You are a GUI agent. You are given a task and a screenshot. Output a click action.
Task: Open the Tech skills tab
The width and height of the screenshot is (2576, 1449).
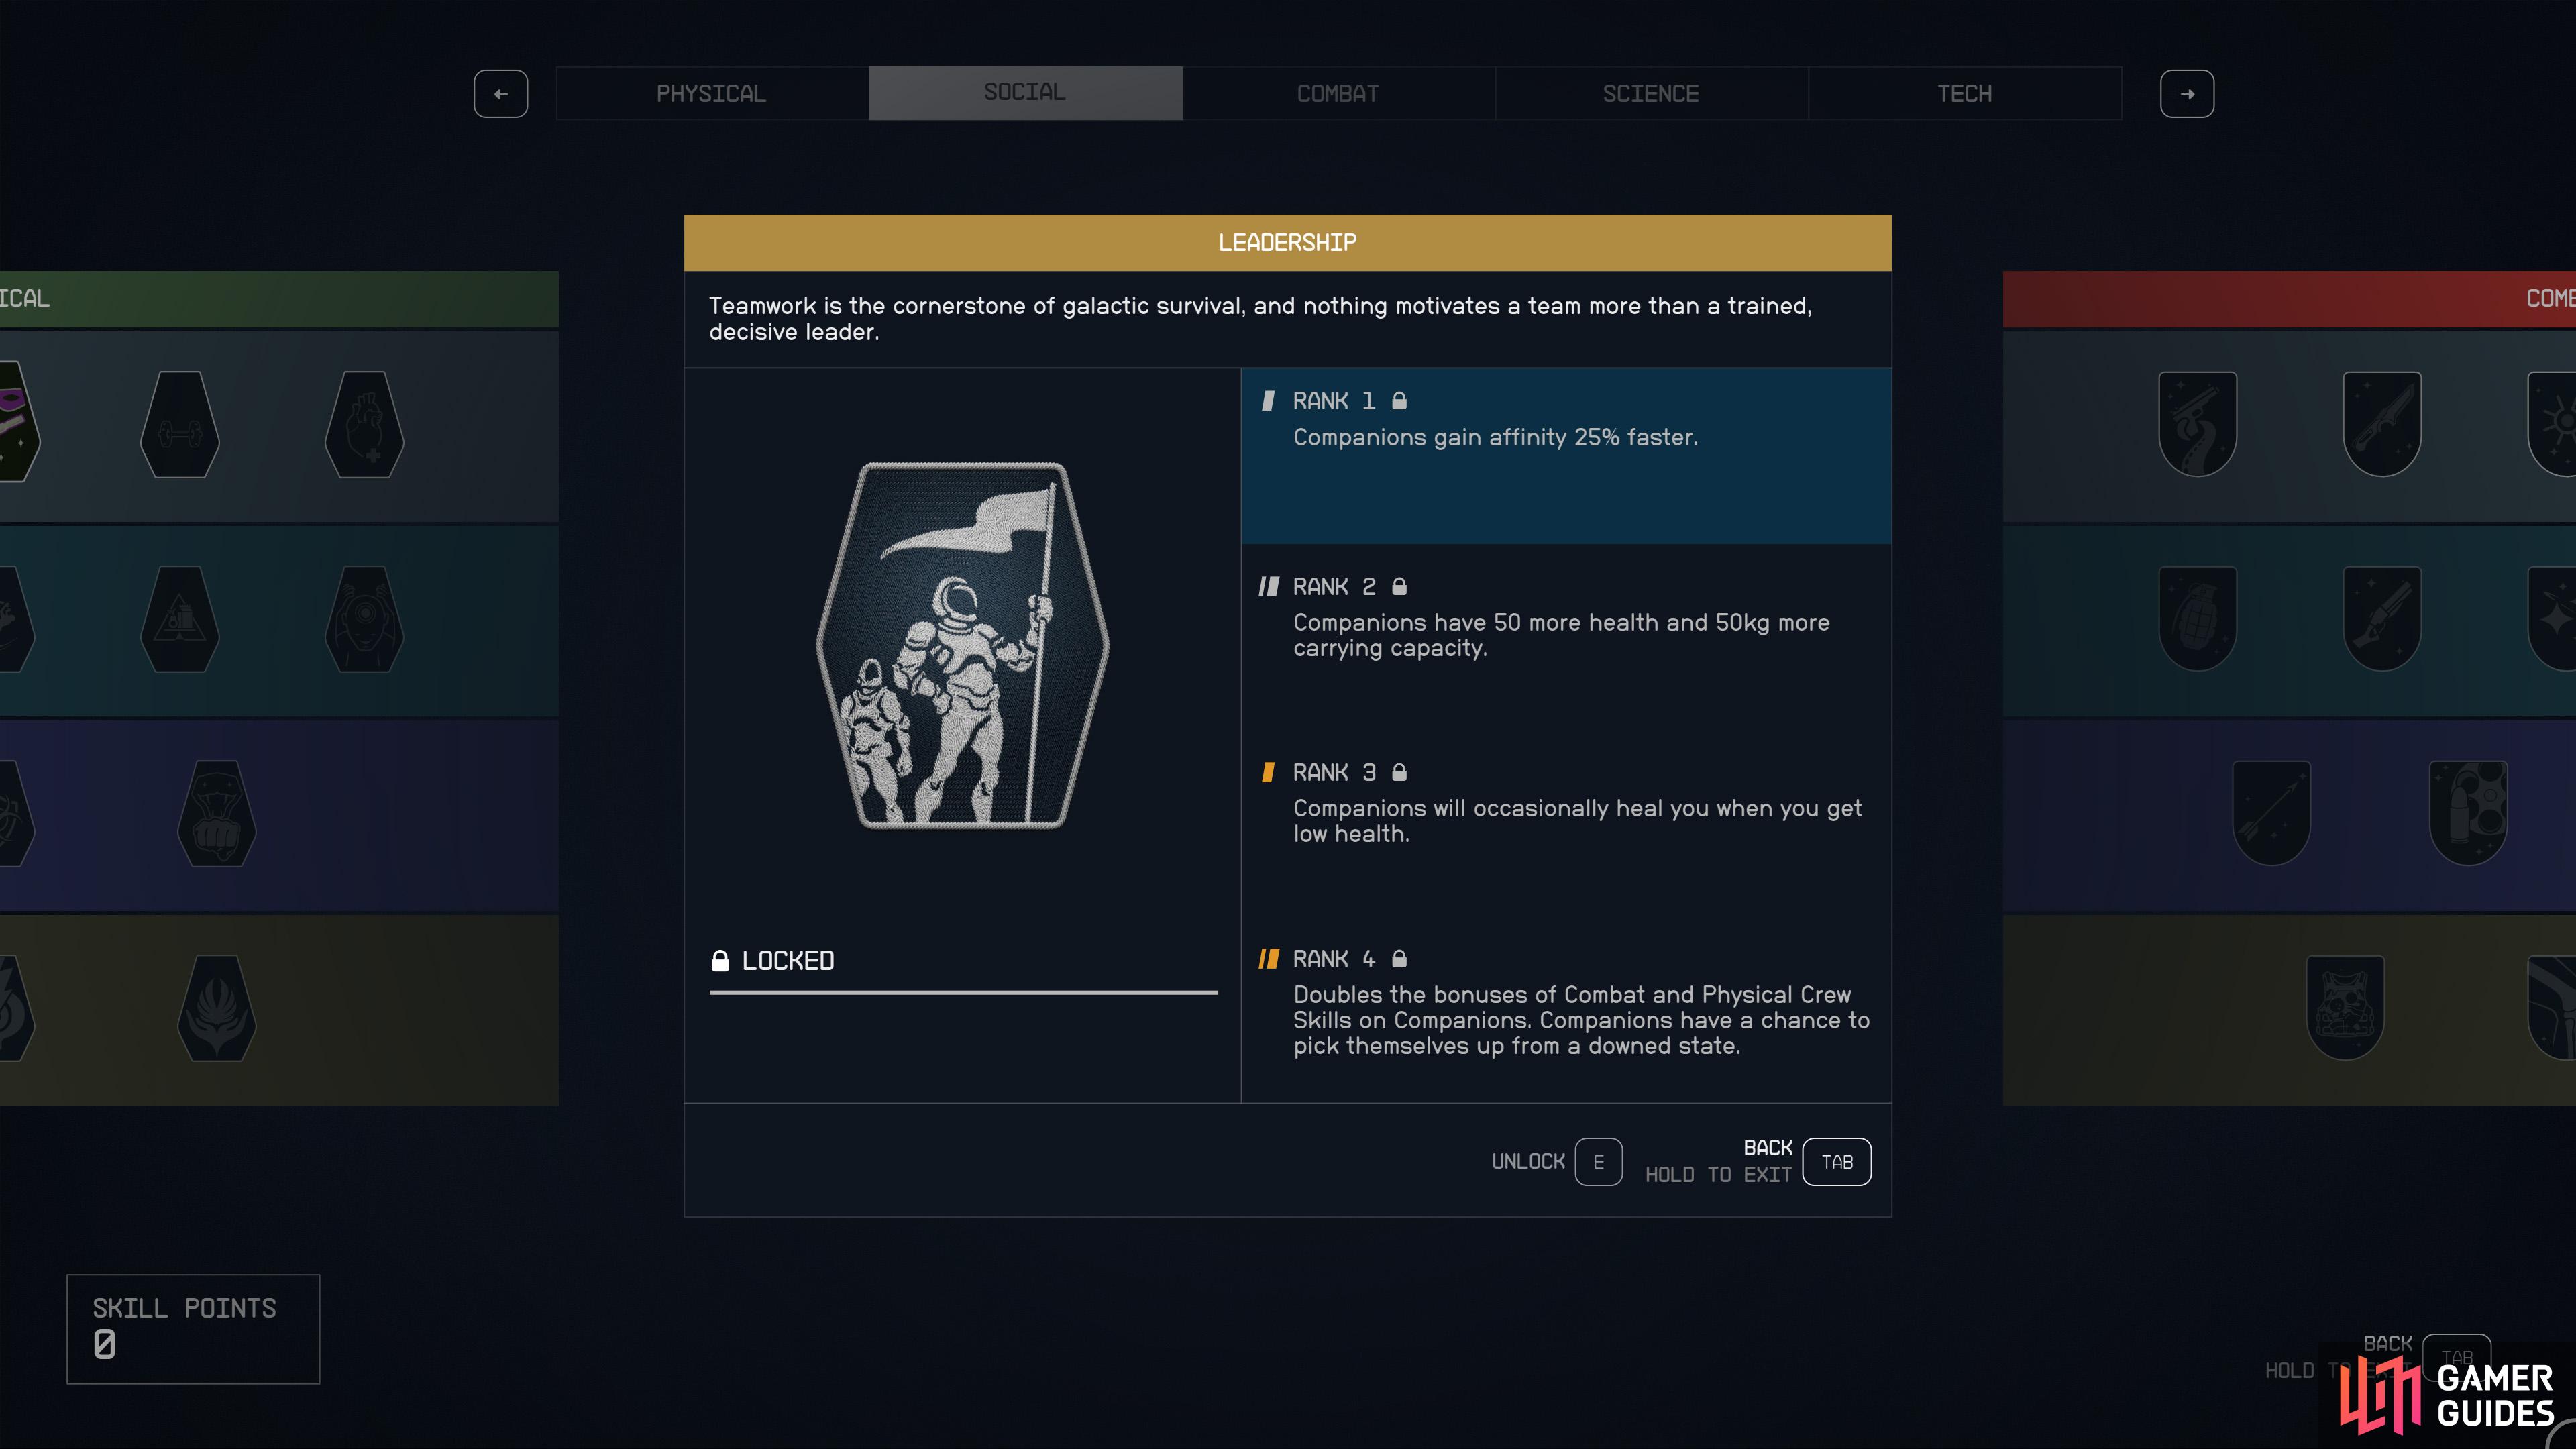point(1964,94)
